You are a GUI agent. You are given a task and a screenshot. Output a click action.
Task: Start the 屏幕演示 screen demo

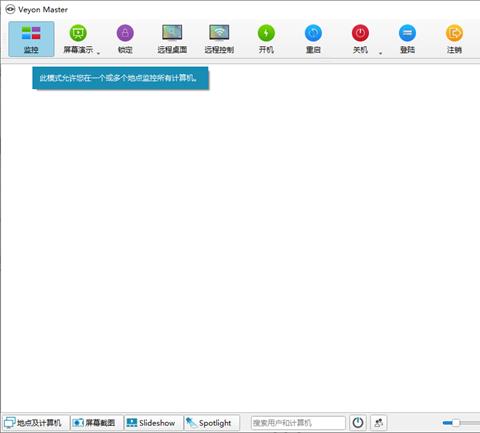78,39
